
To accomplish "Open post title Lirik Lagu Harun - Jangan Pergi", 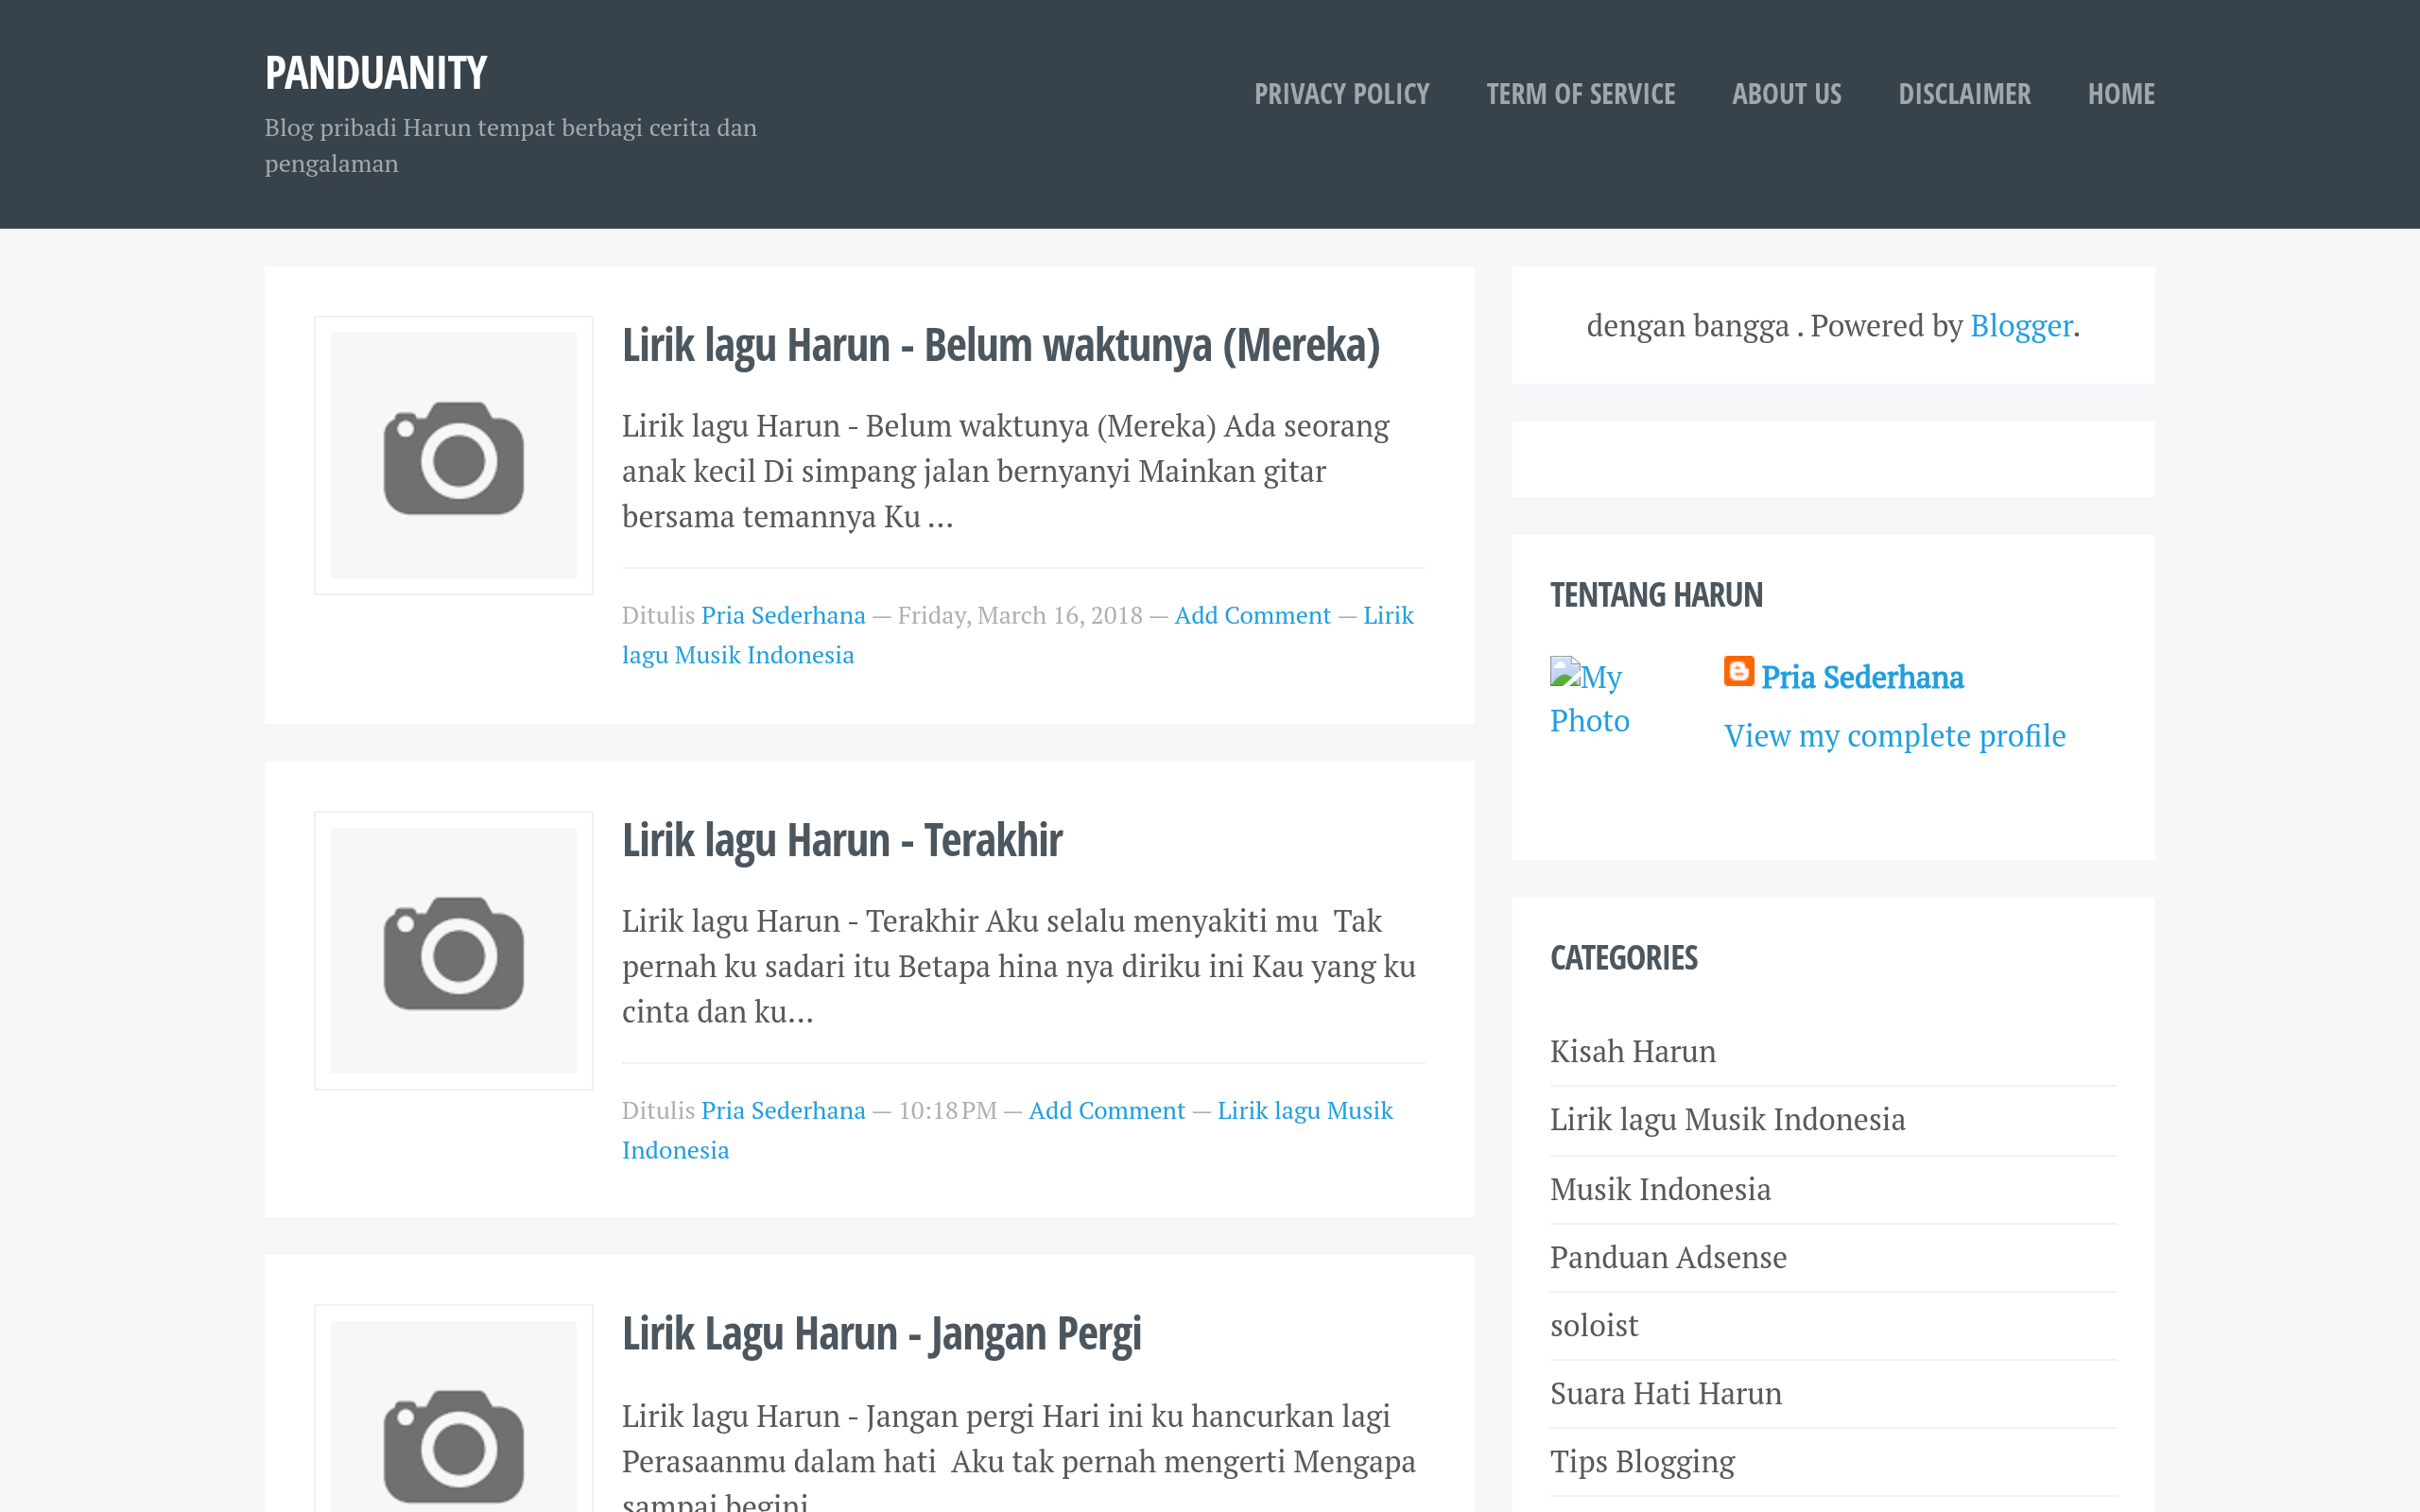I will point(881,1334).
